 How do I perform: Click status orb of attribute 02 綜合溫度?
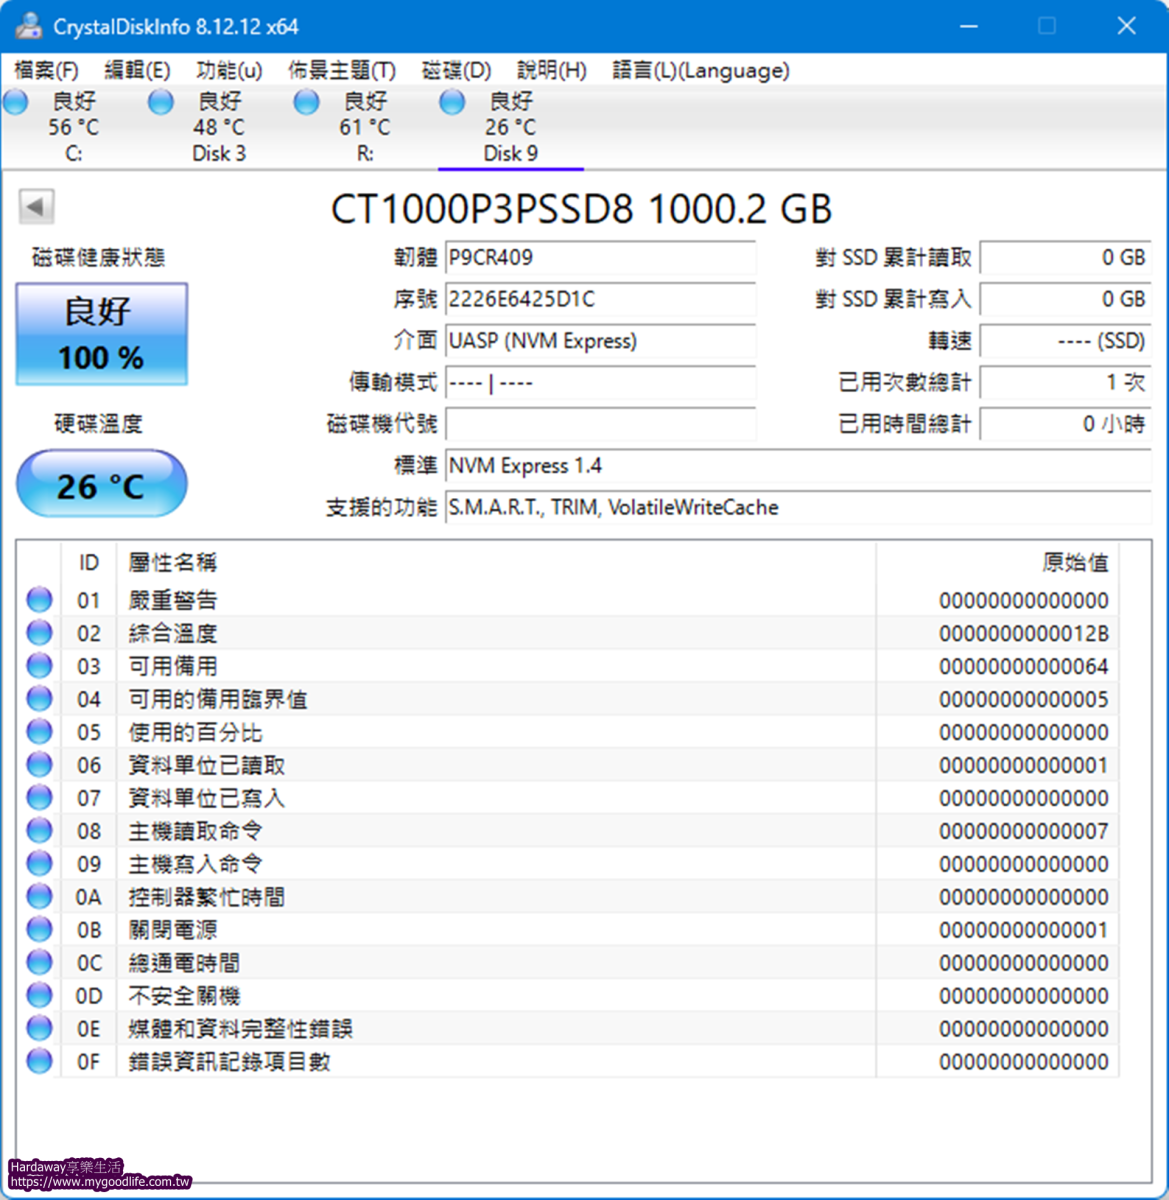pos(40,633)
